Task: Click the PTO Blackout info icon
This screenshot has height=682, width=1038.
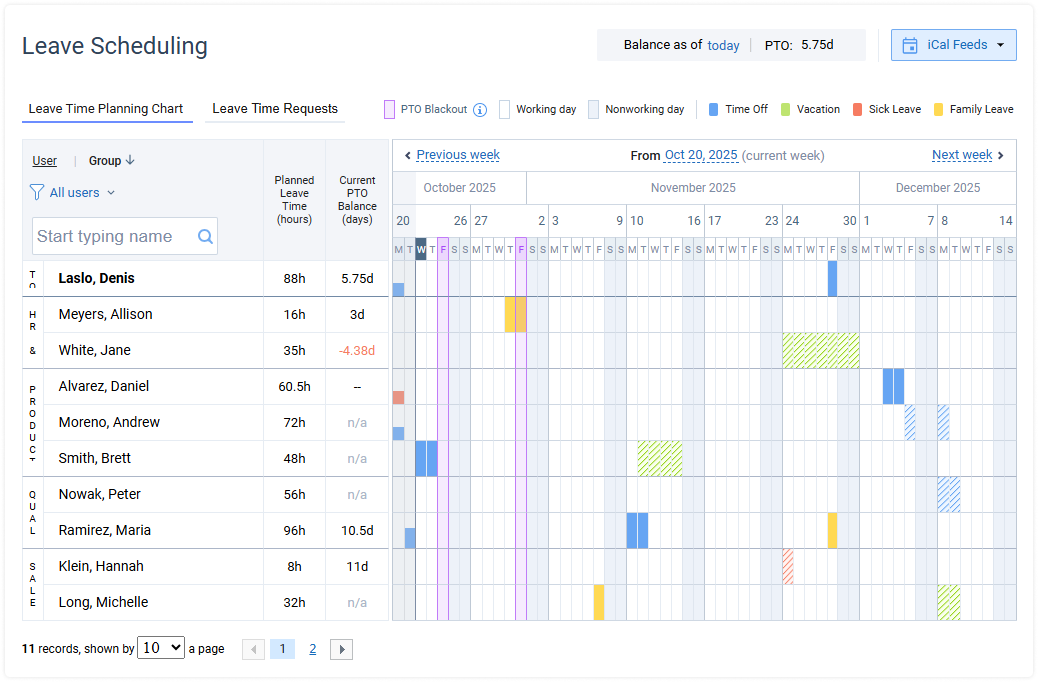Action: click(x=480, y=110)
